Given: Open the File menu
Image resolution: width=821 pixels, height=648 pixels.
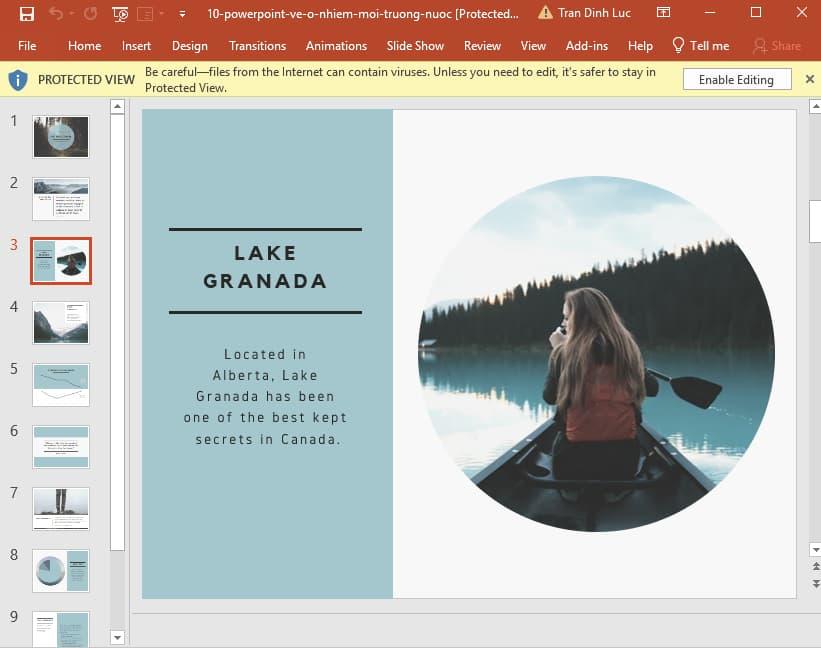Looking at the screenshot, I should (x=27, y=45).
